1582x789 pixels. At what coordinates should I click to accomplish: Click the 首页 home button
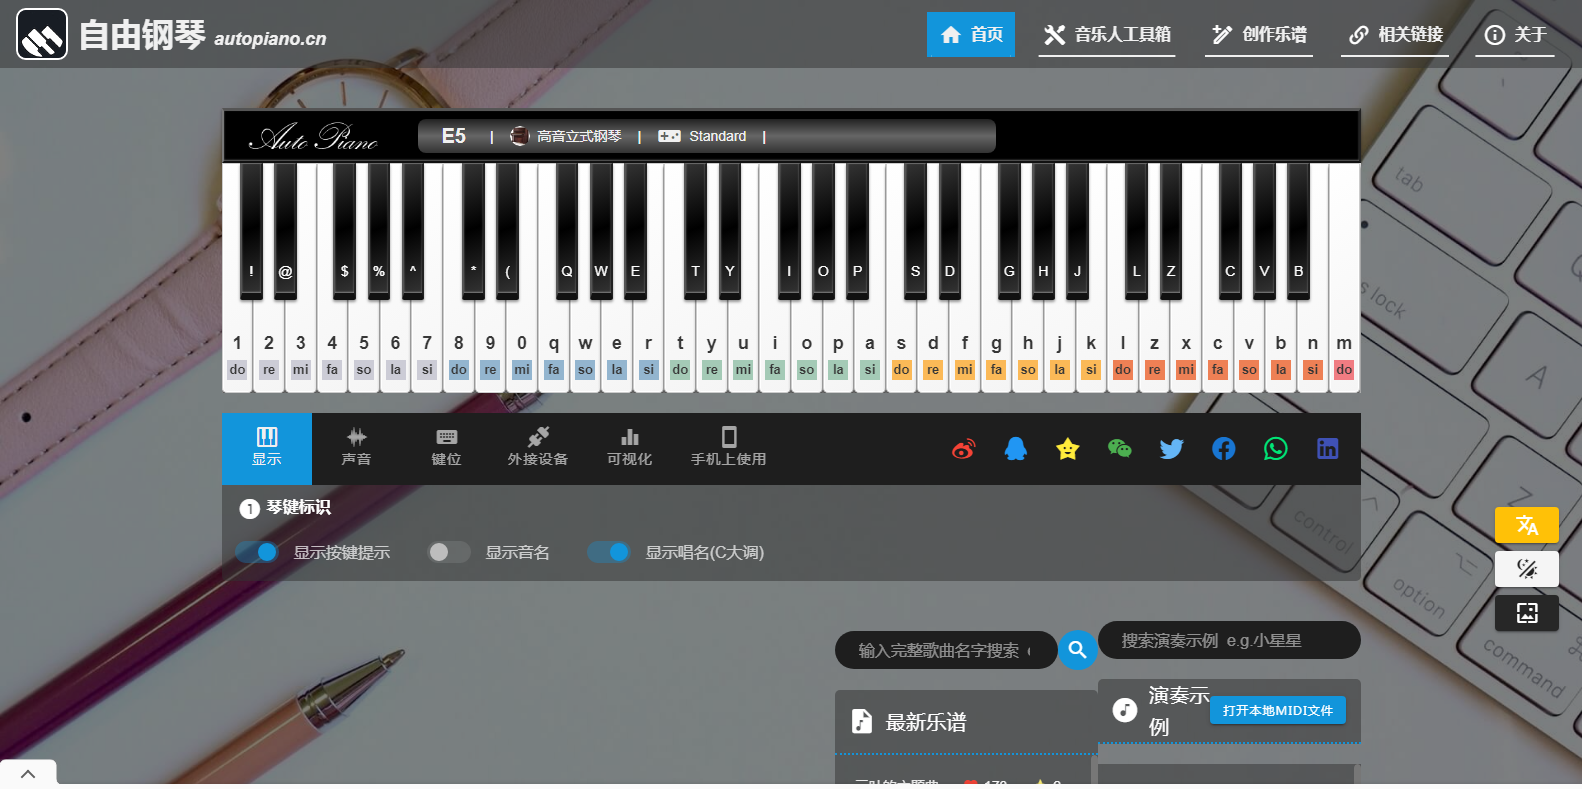tap(971, 35)
